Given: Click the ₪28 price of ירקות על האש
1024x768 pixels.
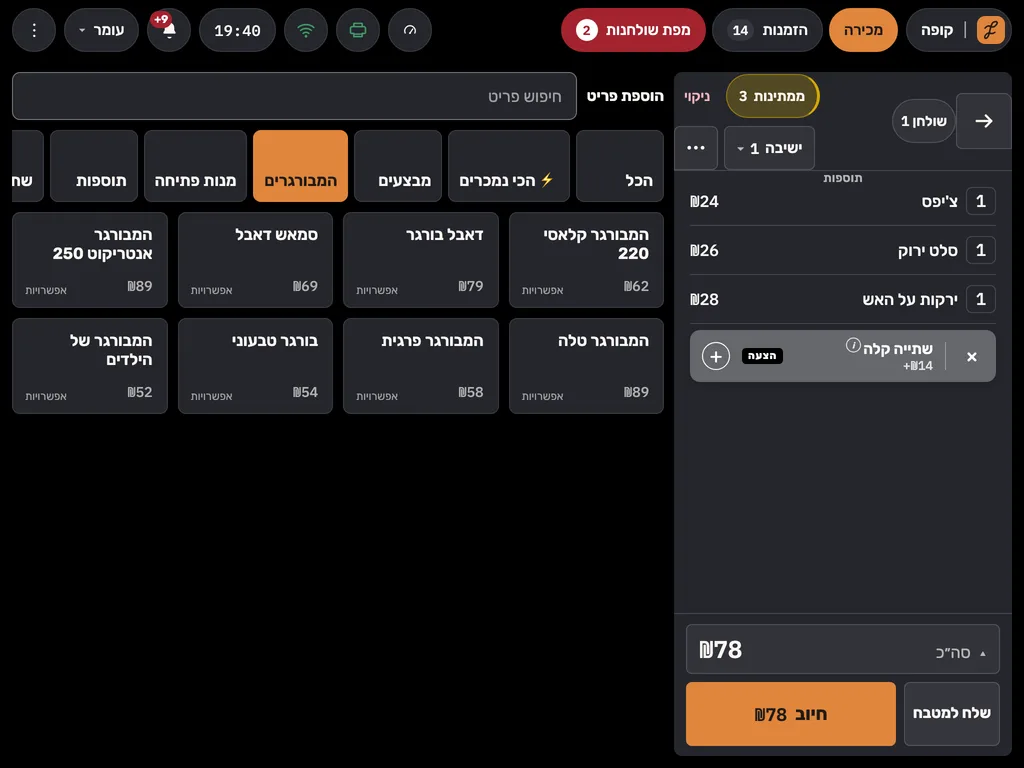Looking at the screenshot, I should click(705, 299).
